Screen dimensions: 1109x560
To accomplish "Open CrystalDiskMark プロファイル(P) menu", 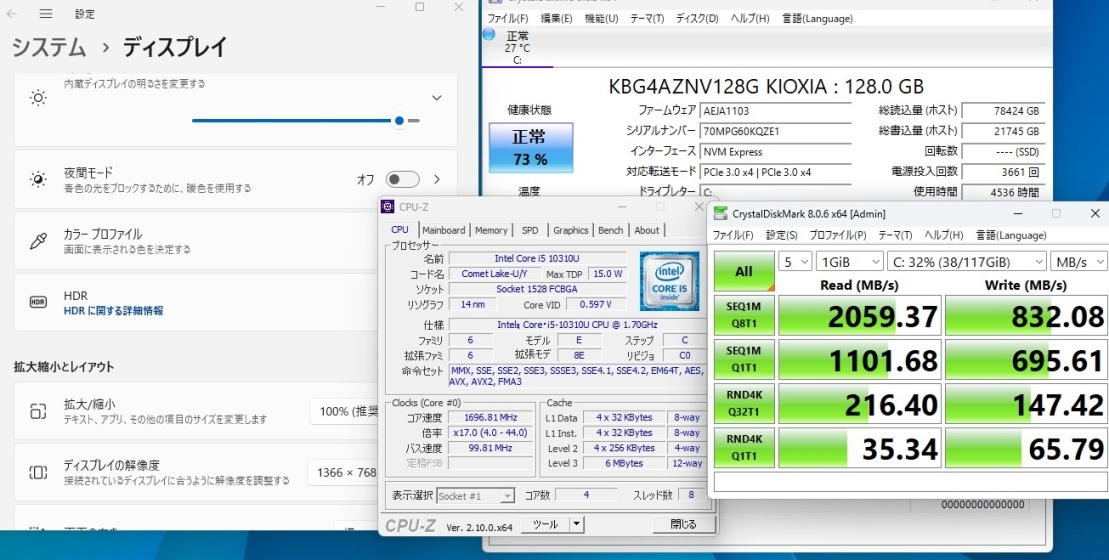I will pyautogui.click(x=837, y=235).
